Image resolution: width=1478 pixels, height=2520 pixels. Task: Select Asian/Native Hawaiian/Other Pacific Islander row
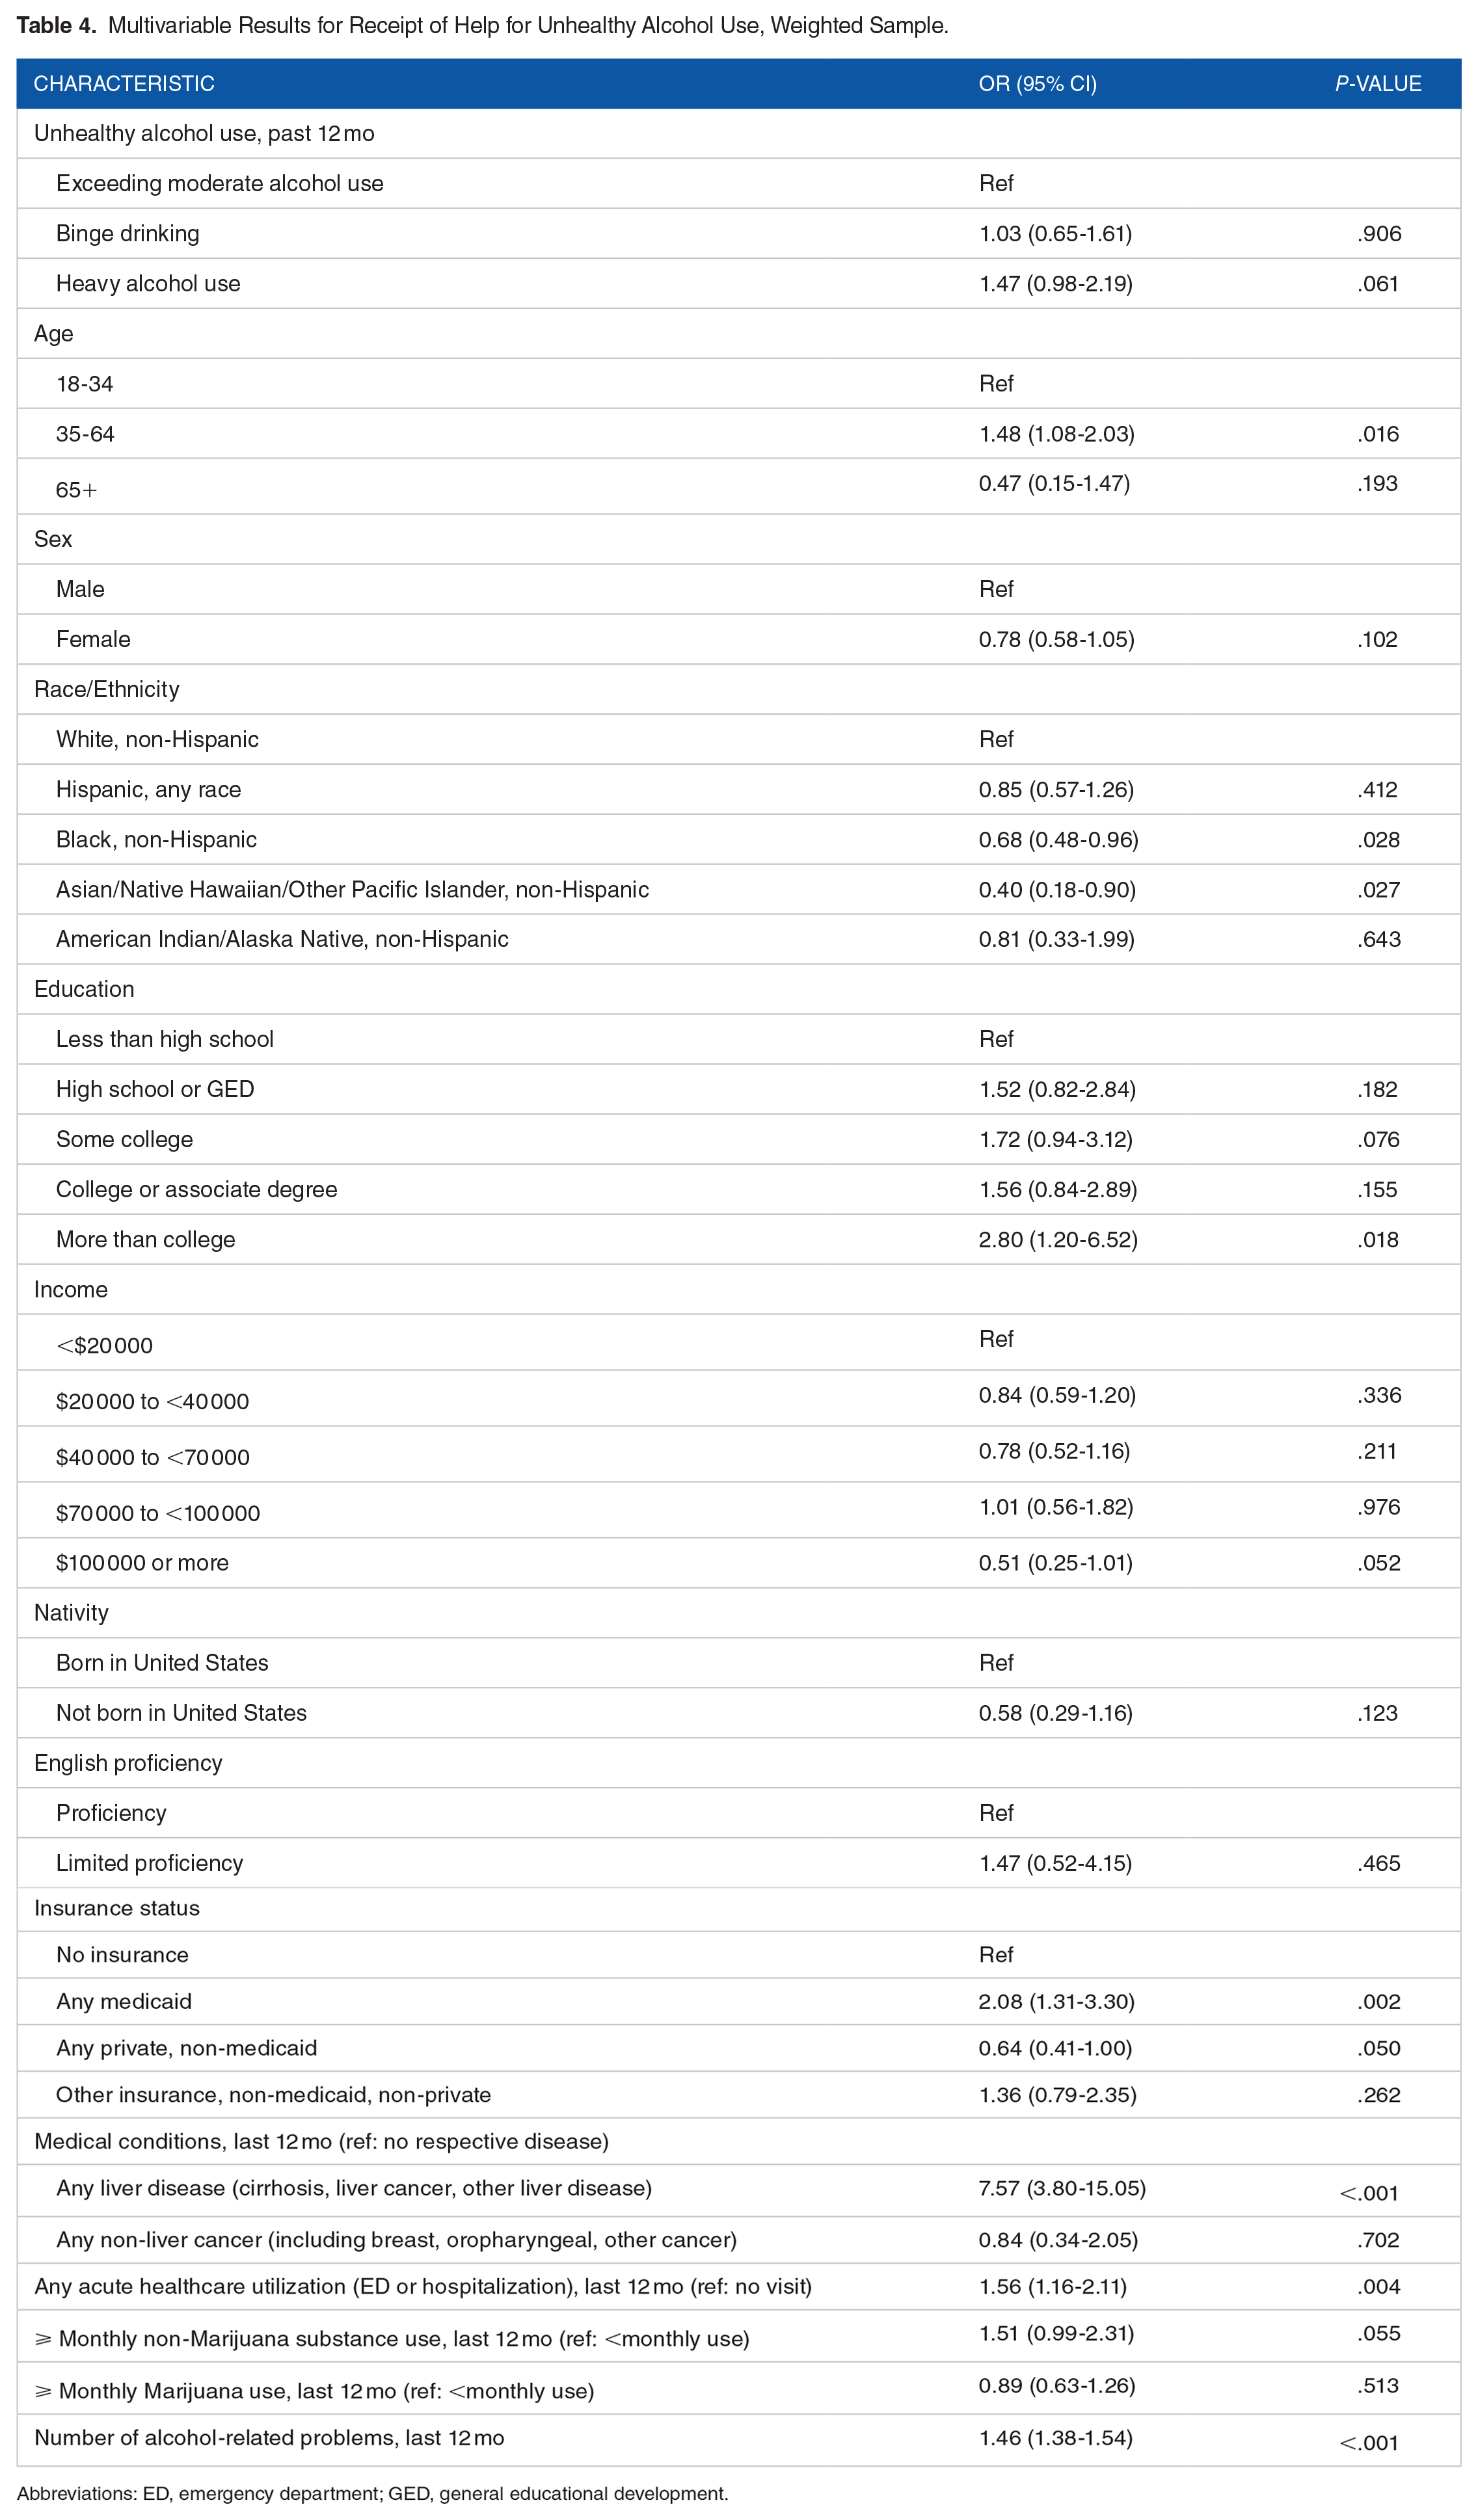[x=739, y=890]
